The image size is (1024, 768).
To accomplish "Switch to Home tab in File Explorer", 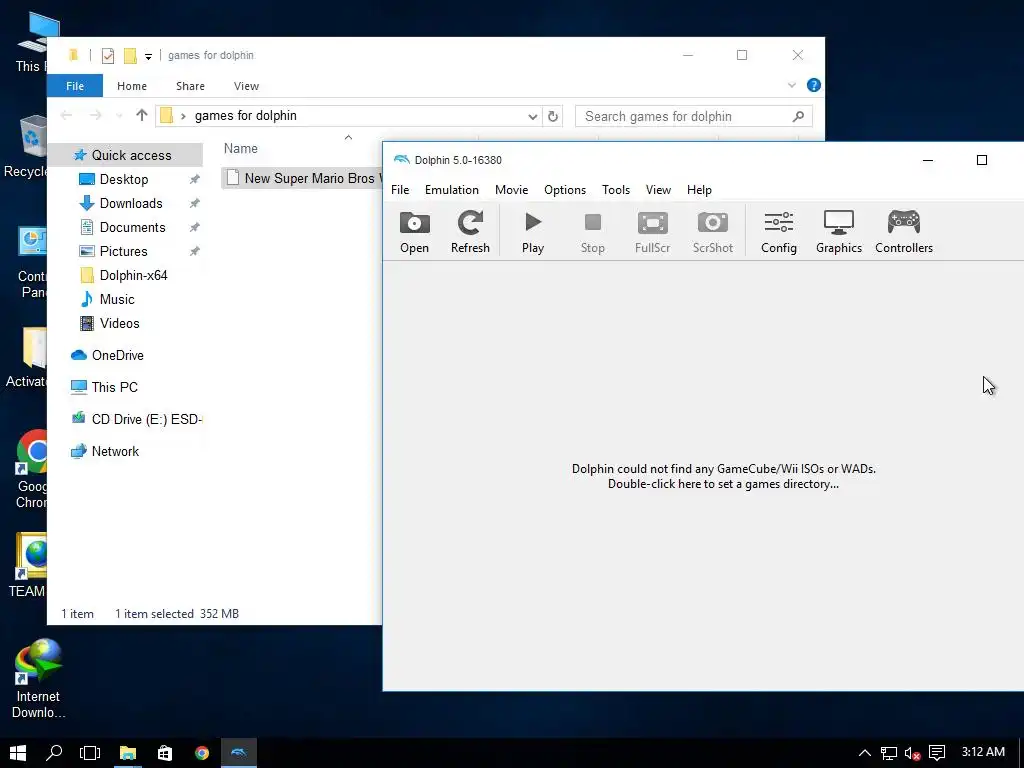I will (132, 86).
